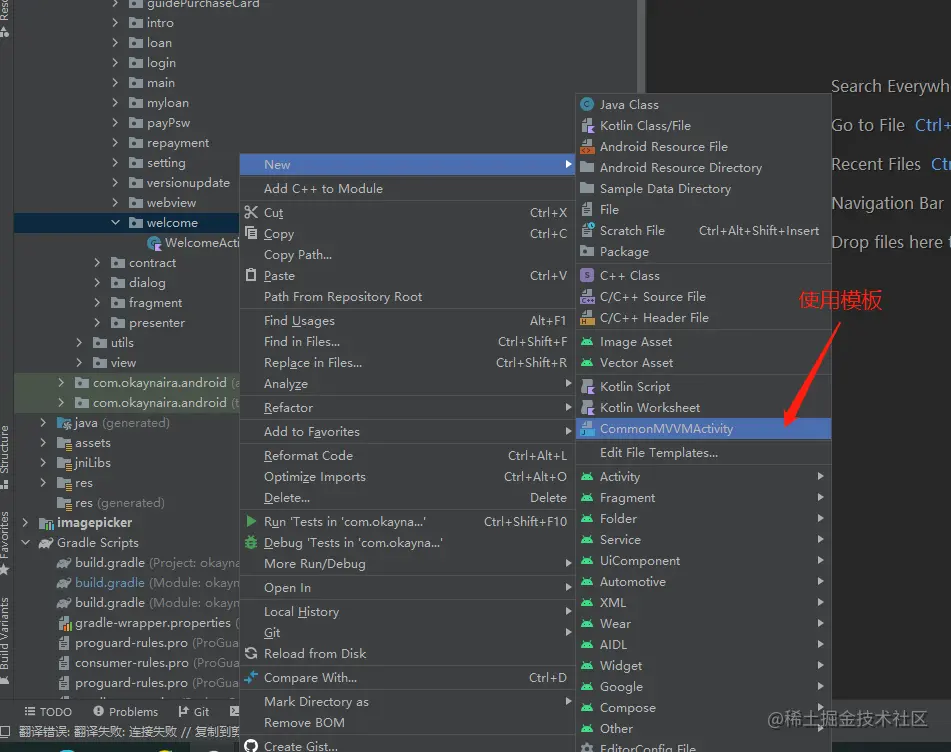Select Optimize Imports
Screen dimensions: 951x752
click(407, 477)
